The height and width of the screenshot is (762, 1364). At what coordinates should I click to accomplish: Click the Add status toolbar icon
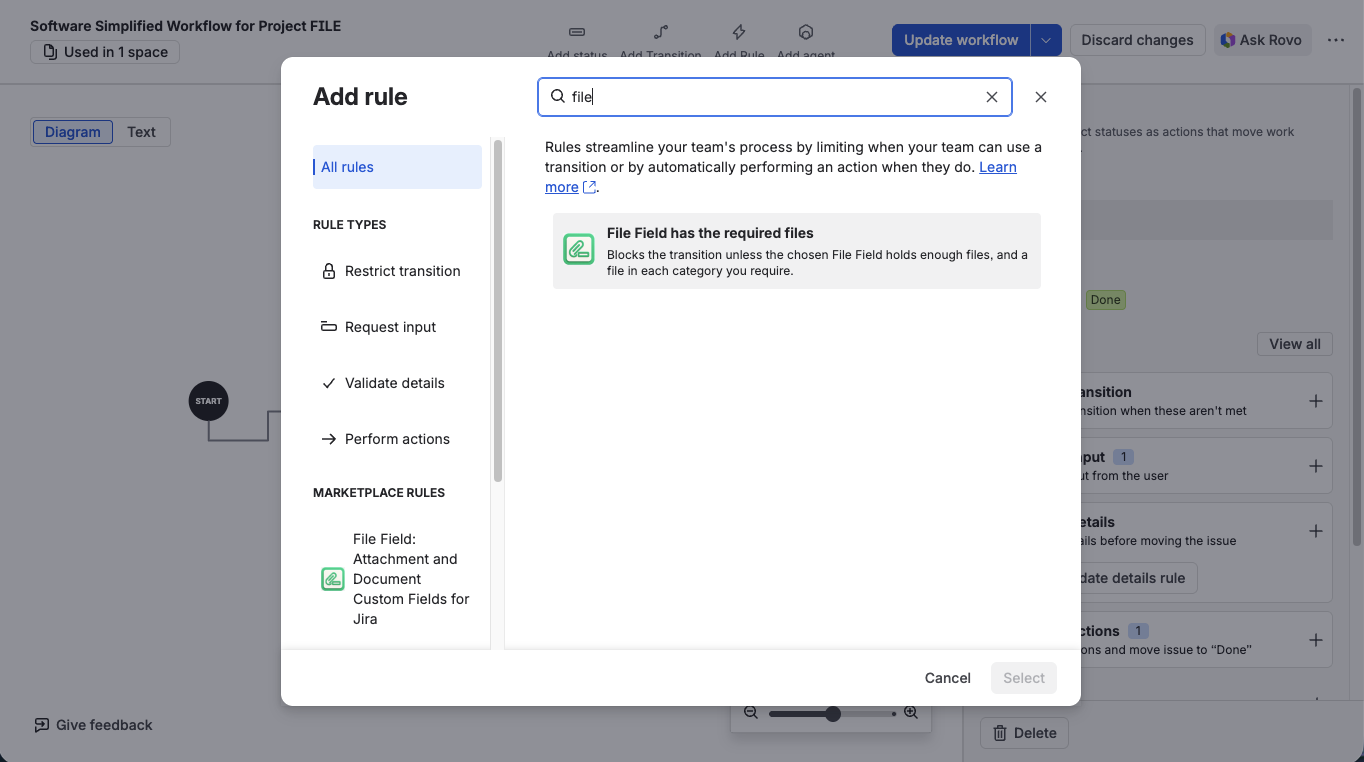[x=577, y=32]
